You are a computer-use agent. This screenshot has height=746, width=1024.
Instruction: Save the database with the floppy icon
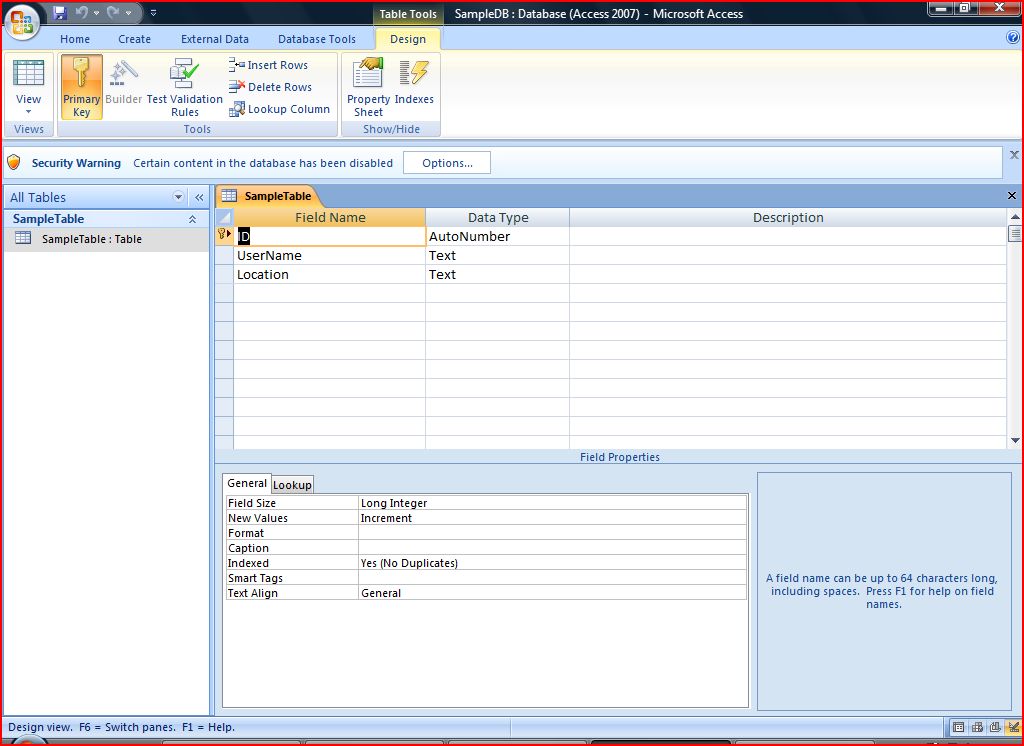pos(60,12)
